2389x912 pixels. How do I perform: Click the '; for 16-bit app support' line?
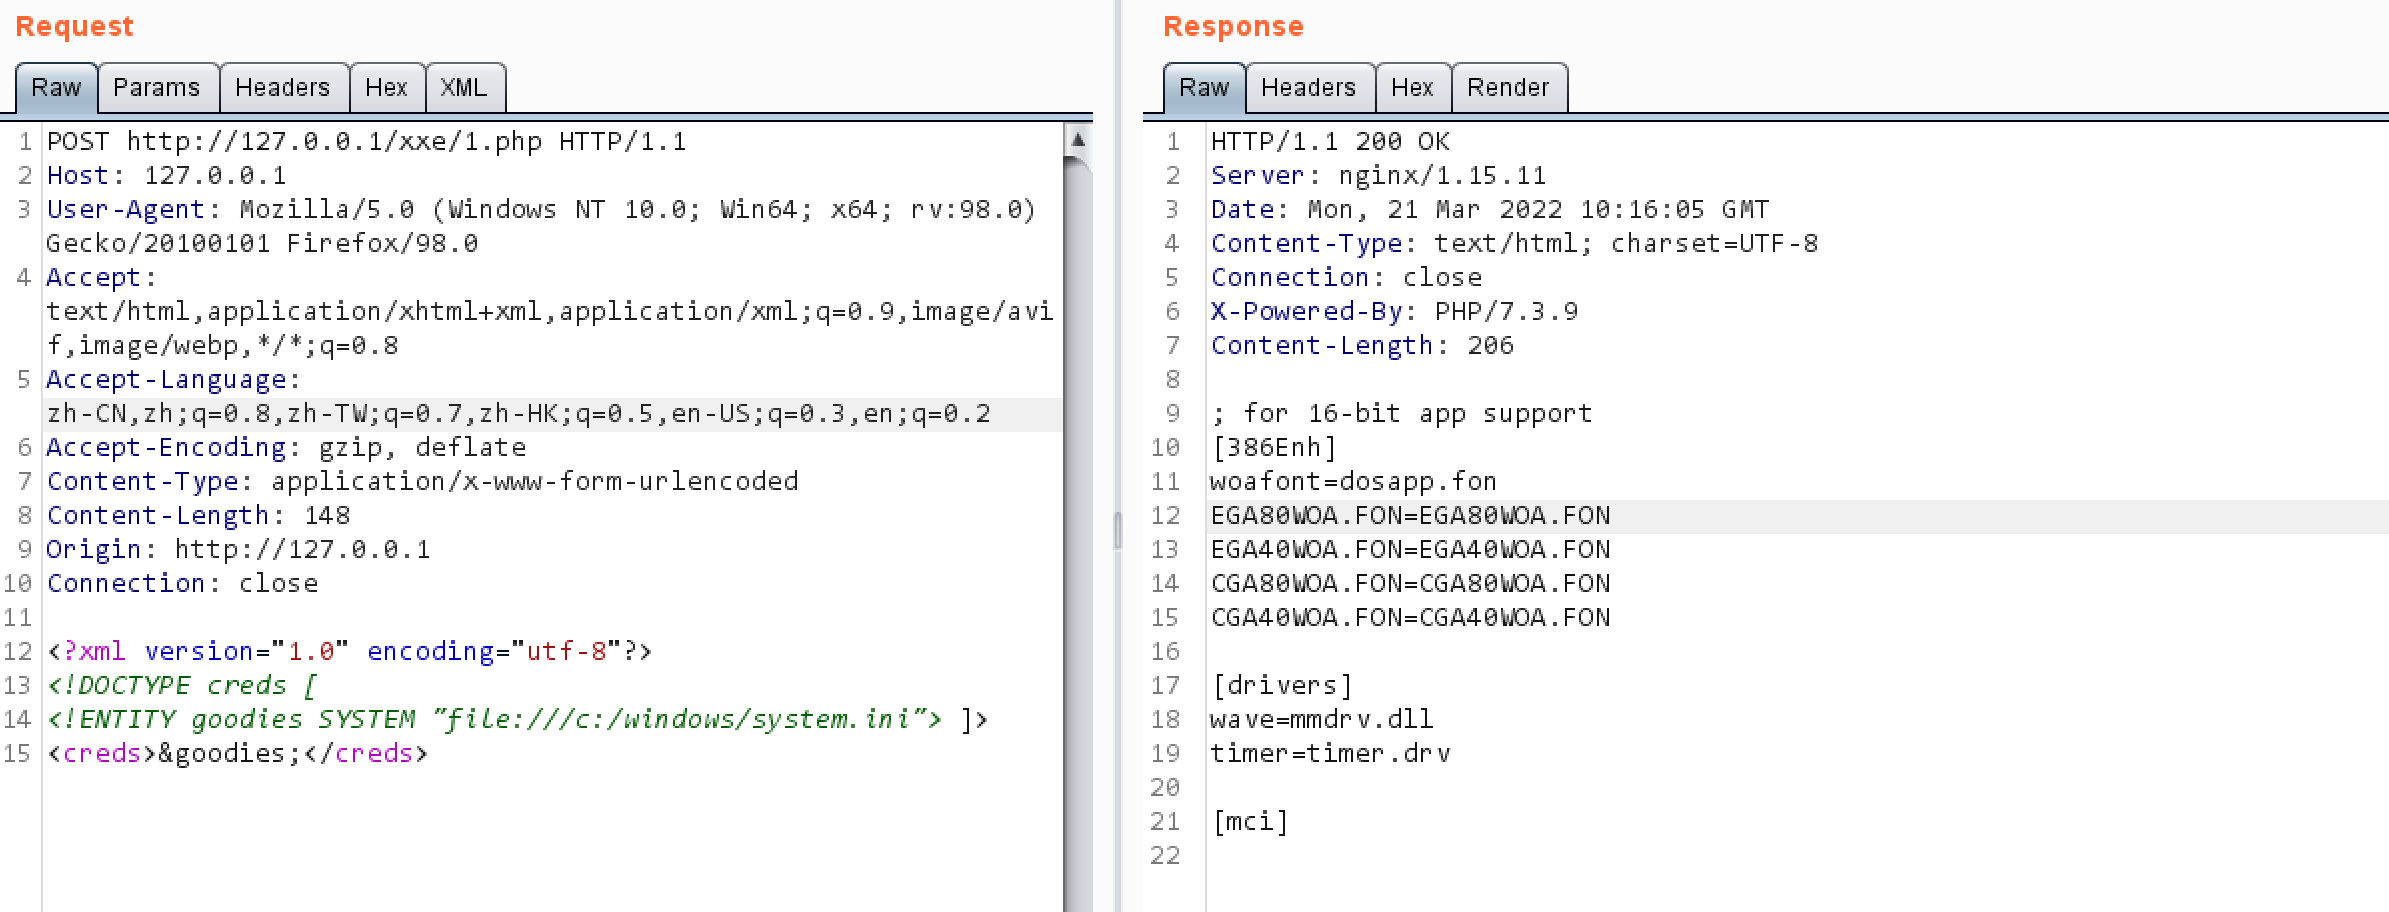pyautogui.click(x=1402, y=414)
